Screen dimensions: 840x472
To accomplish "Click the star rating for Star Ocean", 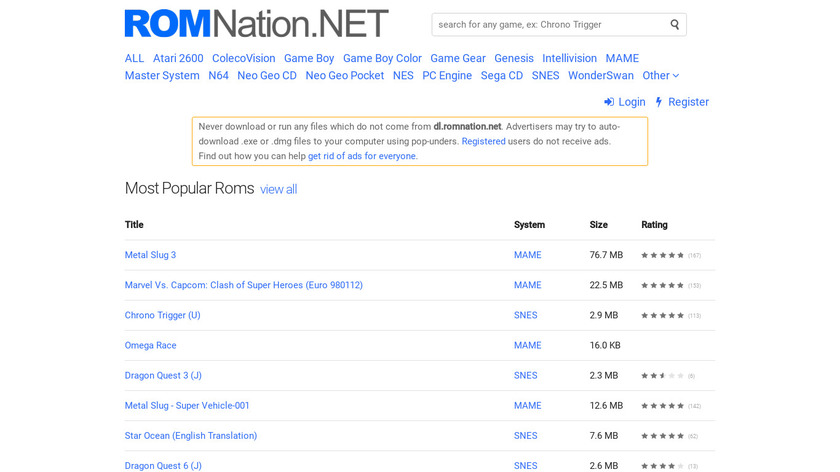I will pyautogui.click(x=663, y=436).
